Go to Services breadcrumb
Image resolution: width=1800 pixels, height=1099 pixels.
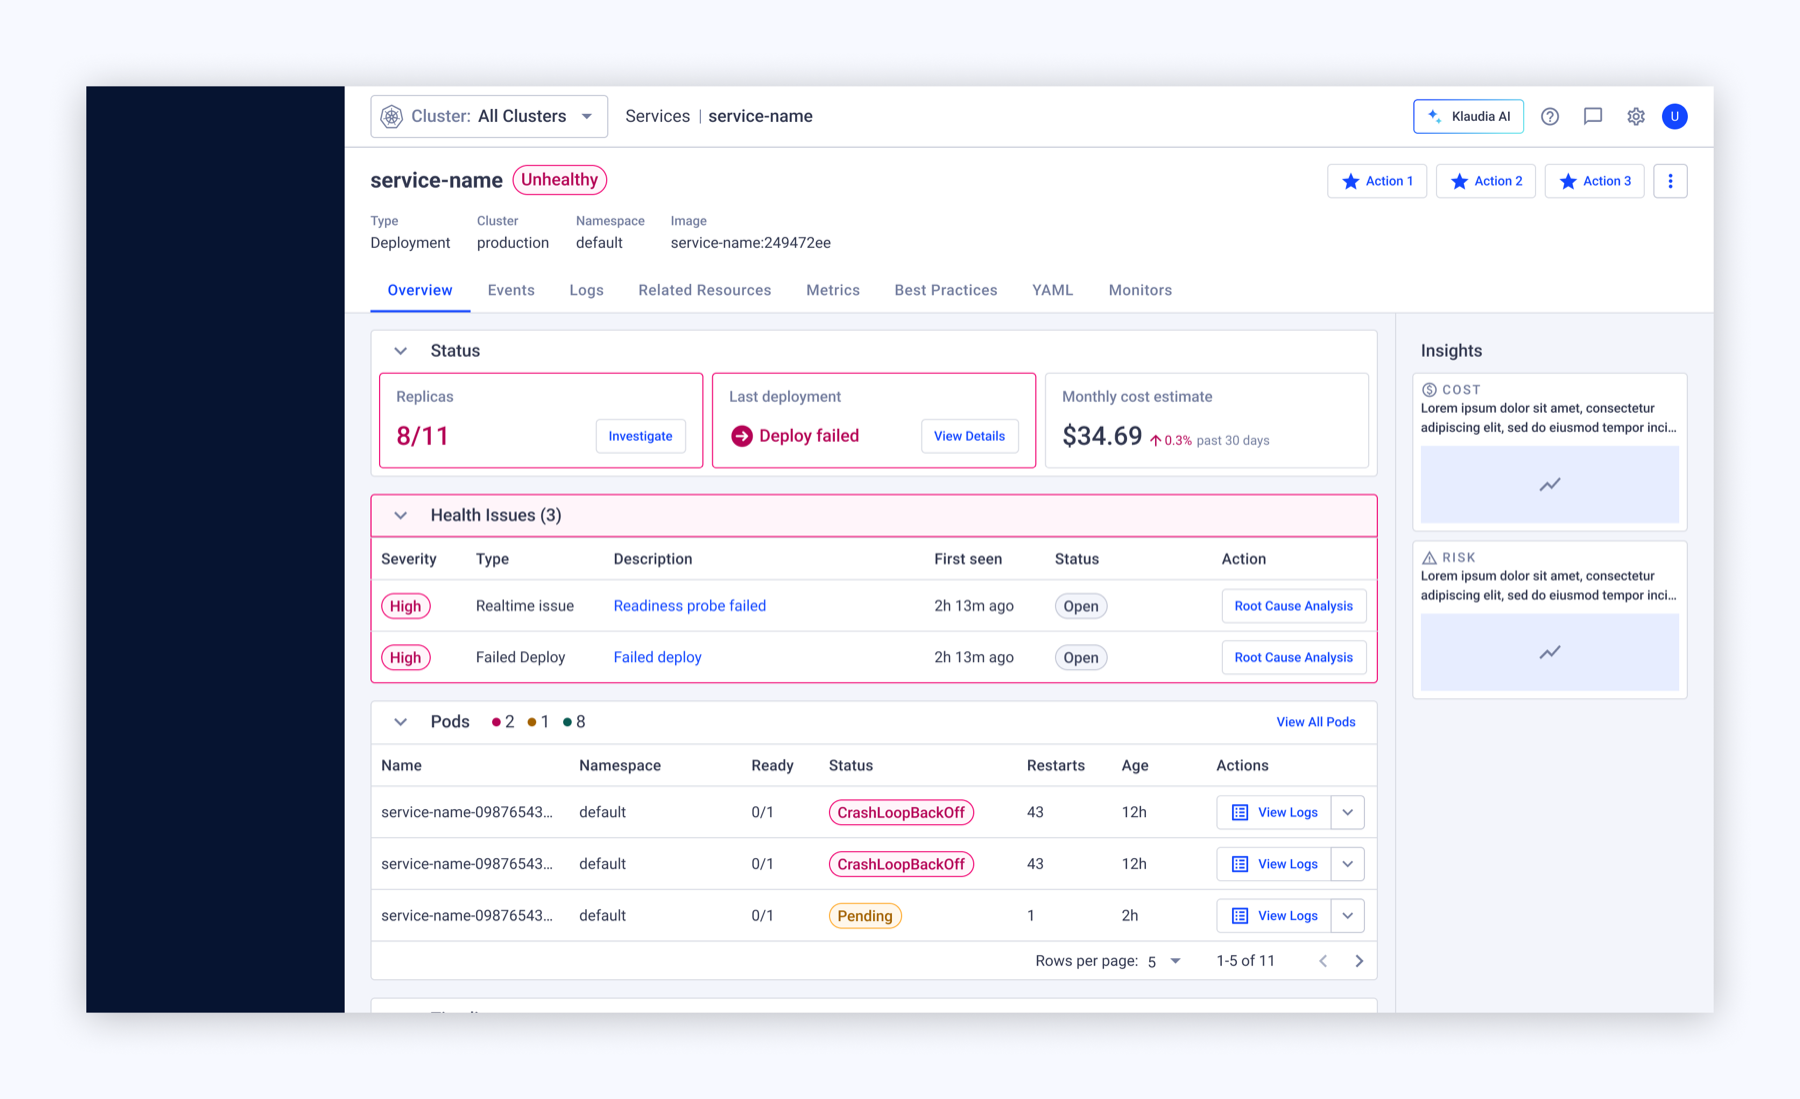point(657,116)
